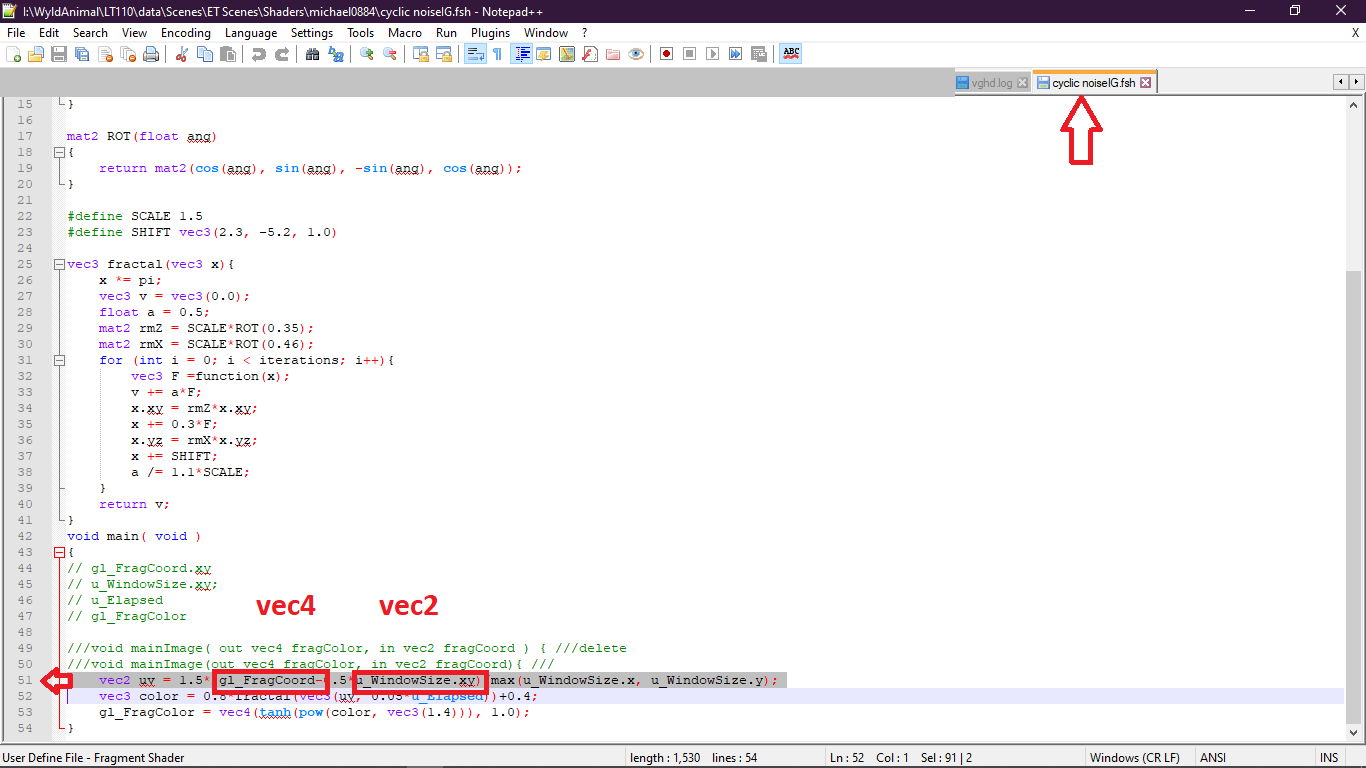1366x768 pixels.
Task: Switch to the vghd.log tab
Action: (991, 83)
